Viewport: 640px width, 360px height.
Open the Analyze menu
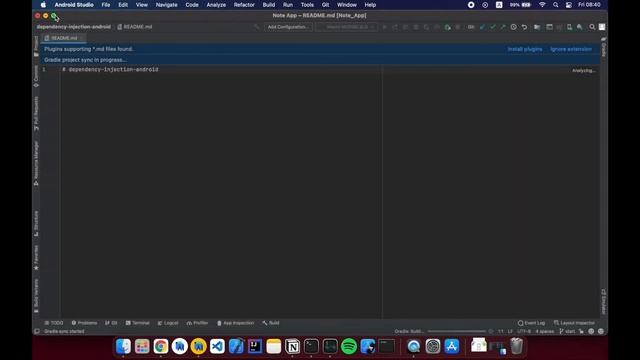216,5
